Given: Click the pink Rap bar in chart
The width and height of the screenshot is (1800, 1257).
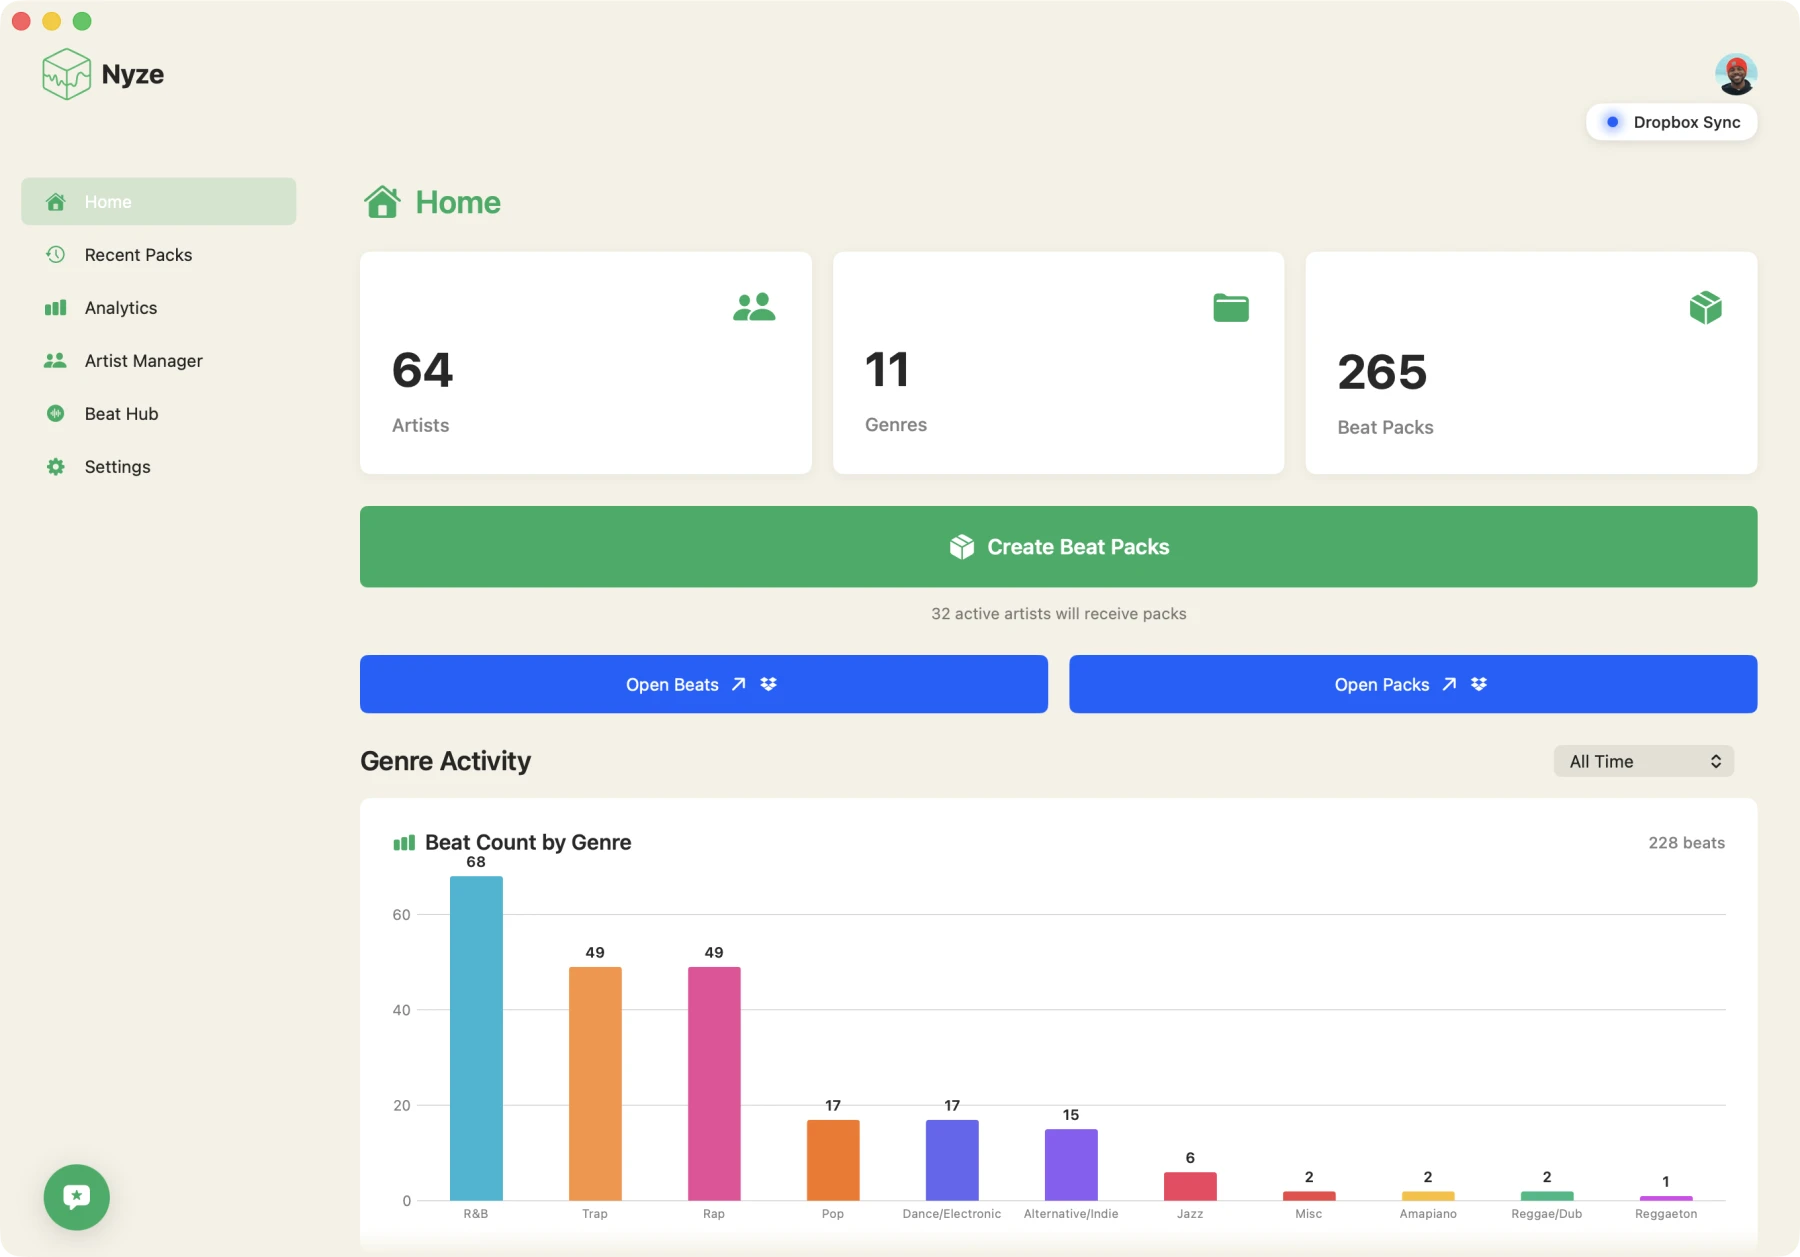Looking at the screenshot, I should click(714, 1083).
